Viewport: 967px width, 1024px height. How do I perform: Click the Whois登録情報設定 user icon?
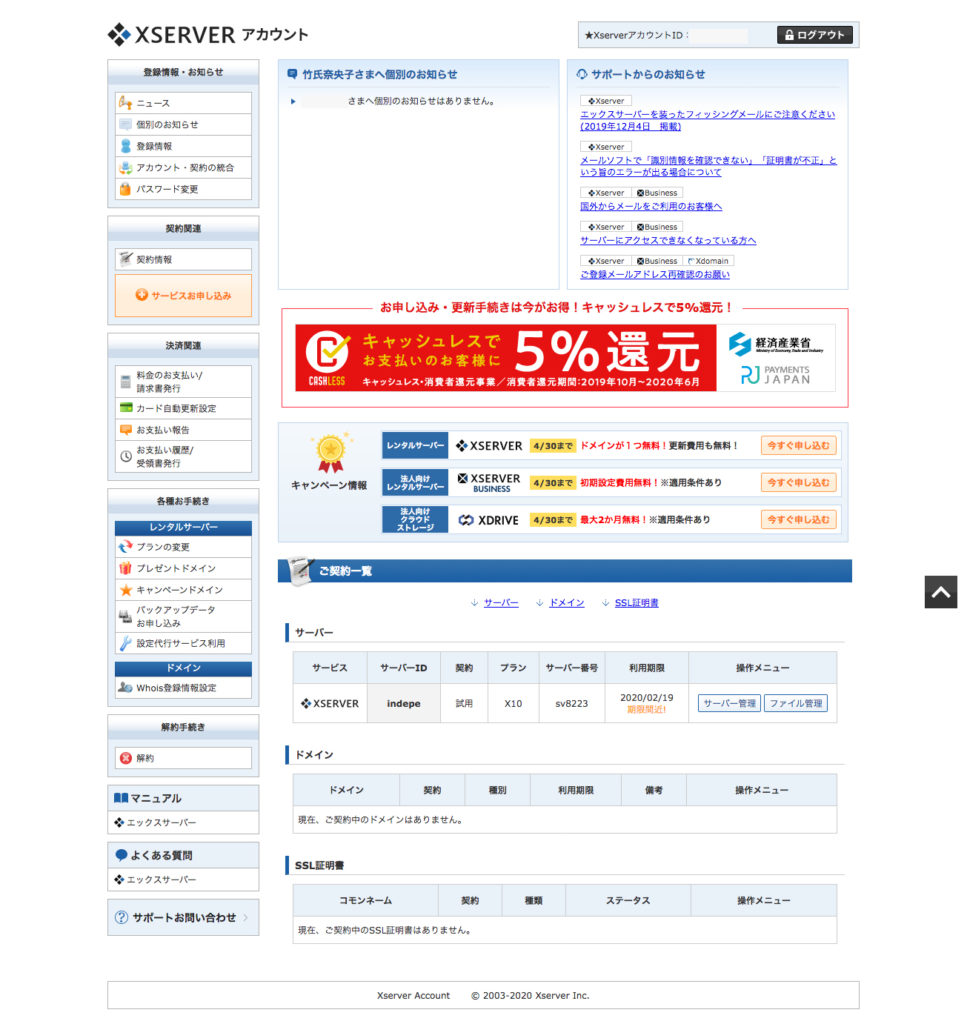pyautogui.click(x=125, y=687)
